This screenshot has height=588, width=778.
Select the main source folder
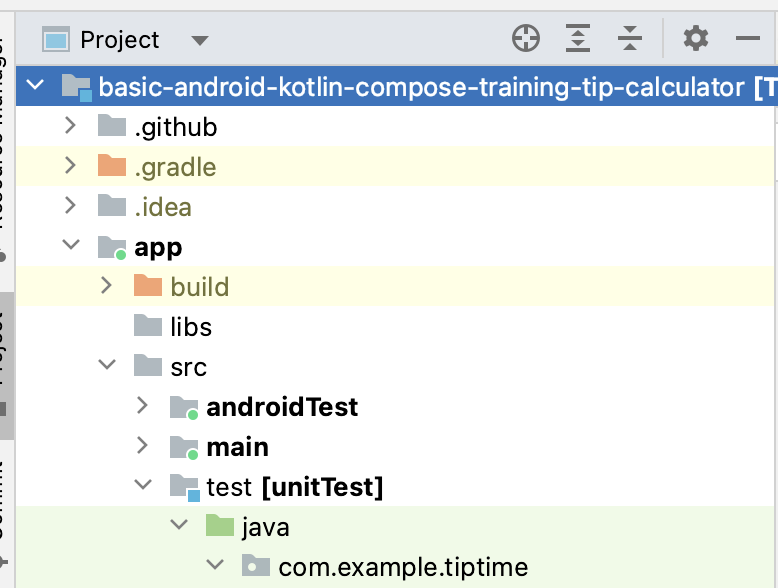(x=237, y=447)
